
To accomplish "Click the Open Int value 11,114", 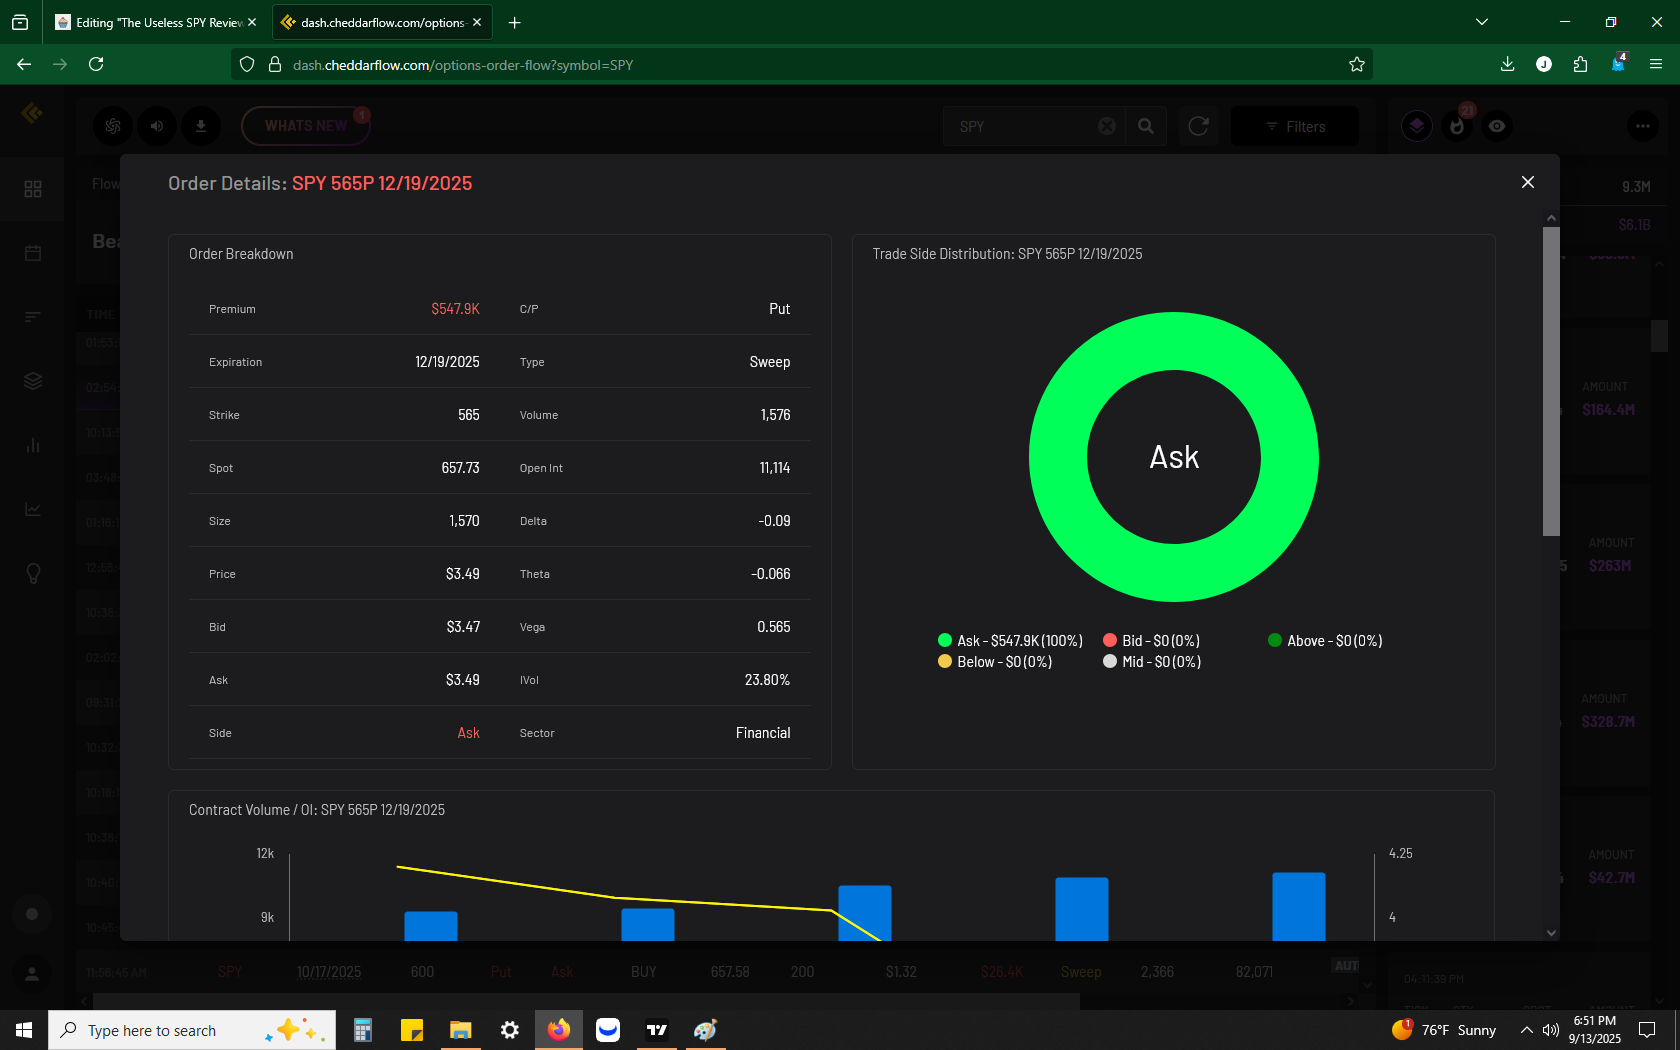I will click(775, 468).
